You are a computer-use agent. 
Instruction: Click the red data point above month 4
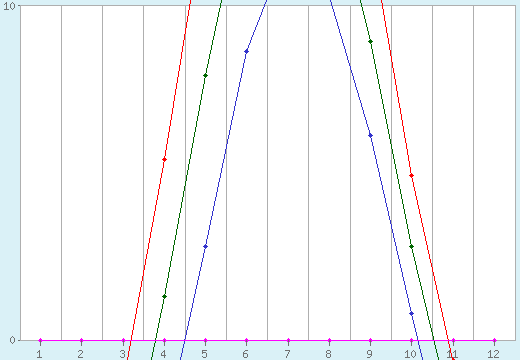(164, 160)
